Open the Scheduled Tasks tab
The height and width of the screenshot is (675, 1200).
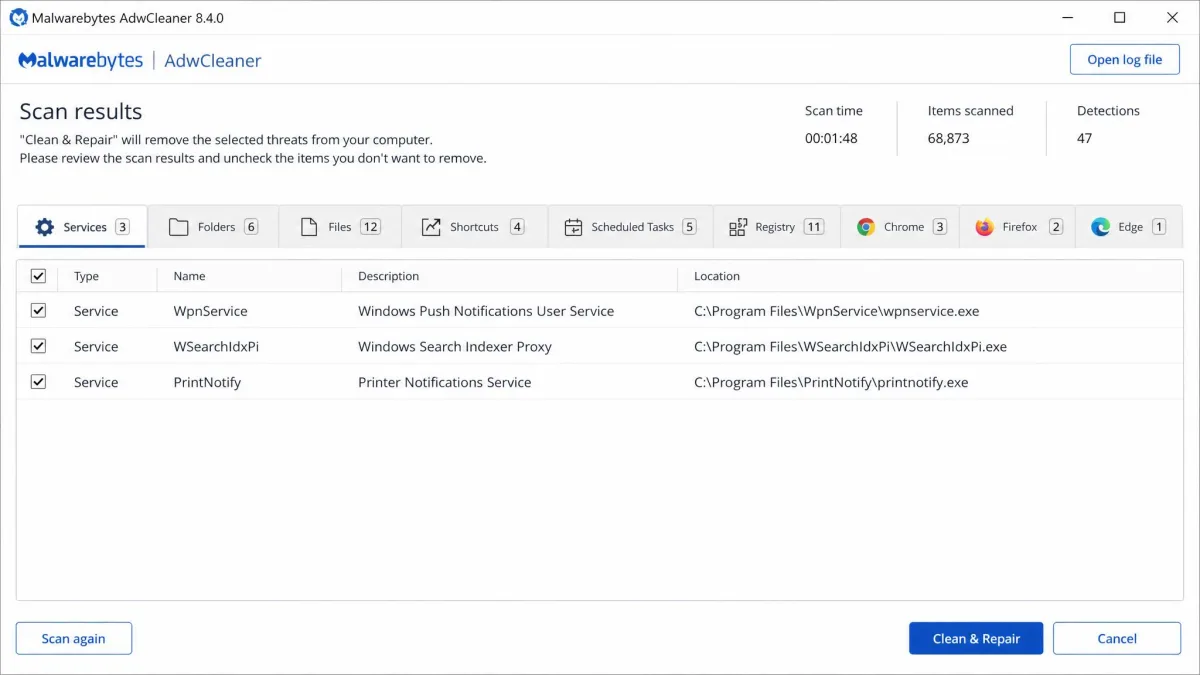[x=630, y=227]
